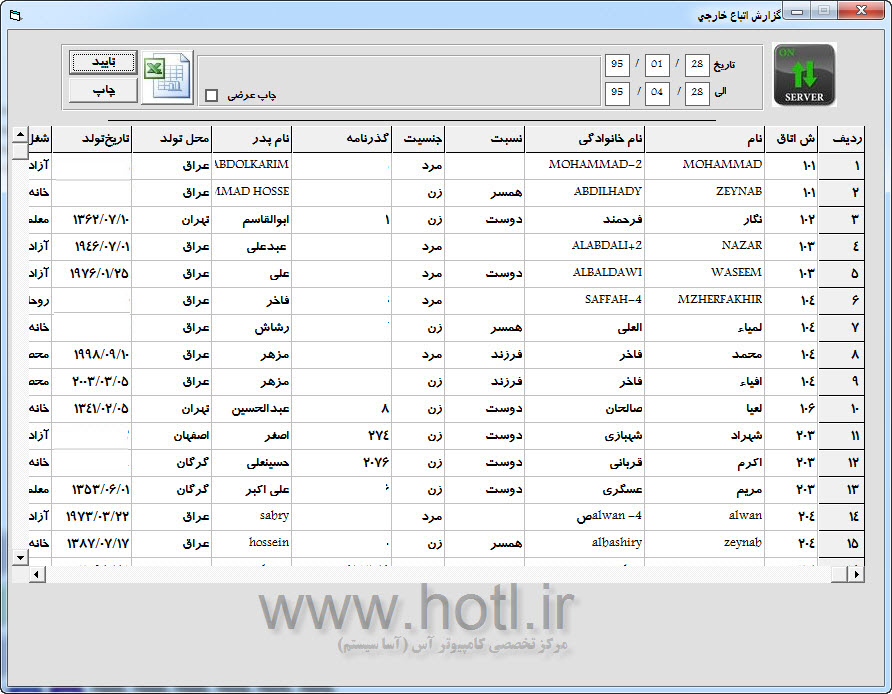Click the horizontal scrollbar left arrow
This screenshot has width=892, height=694.
[37, 574]
